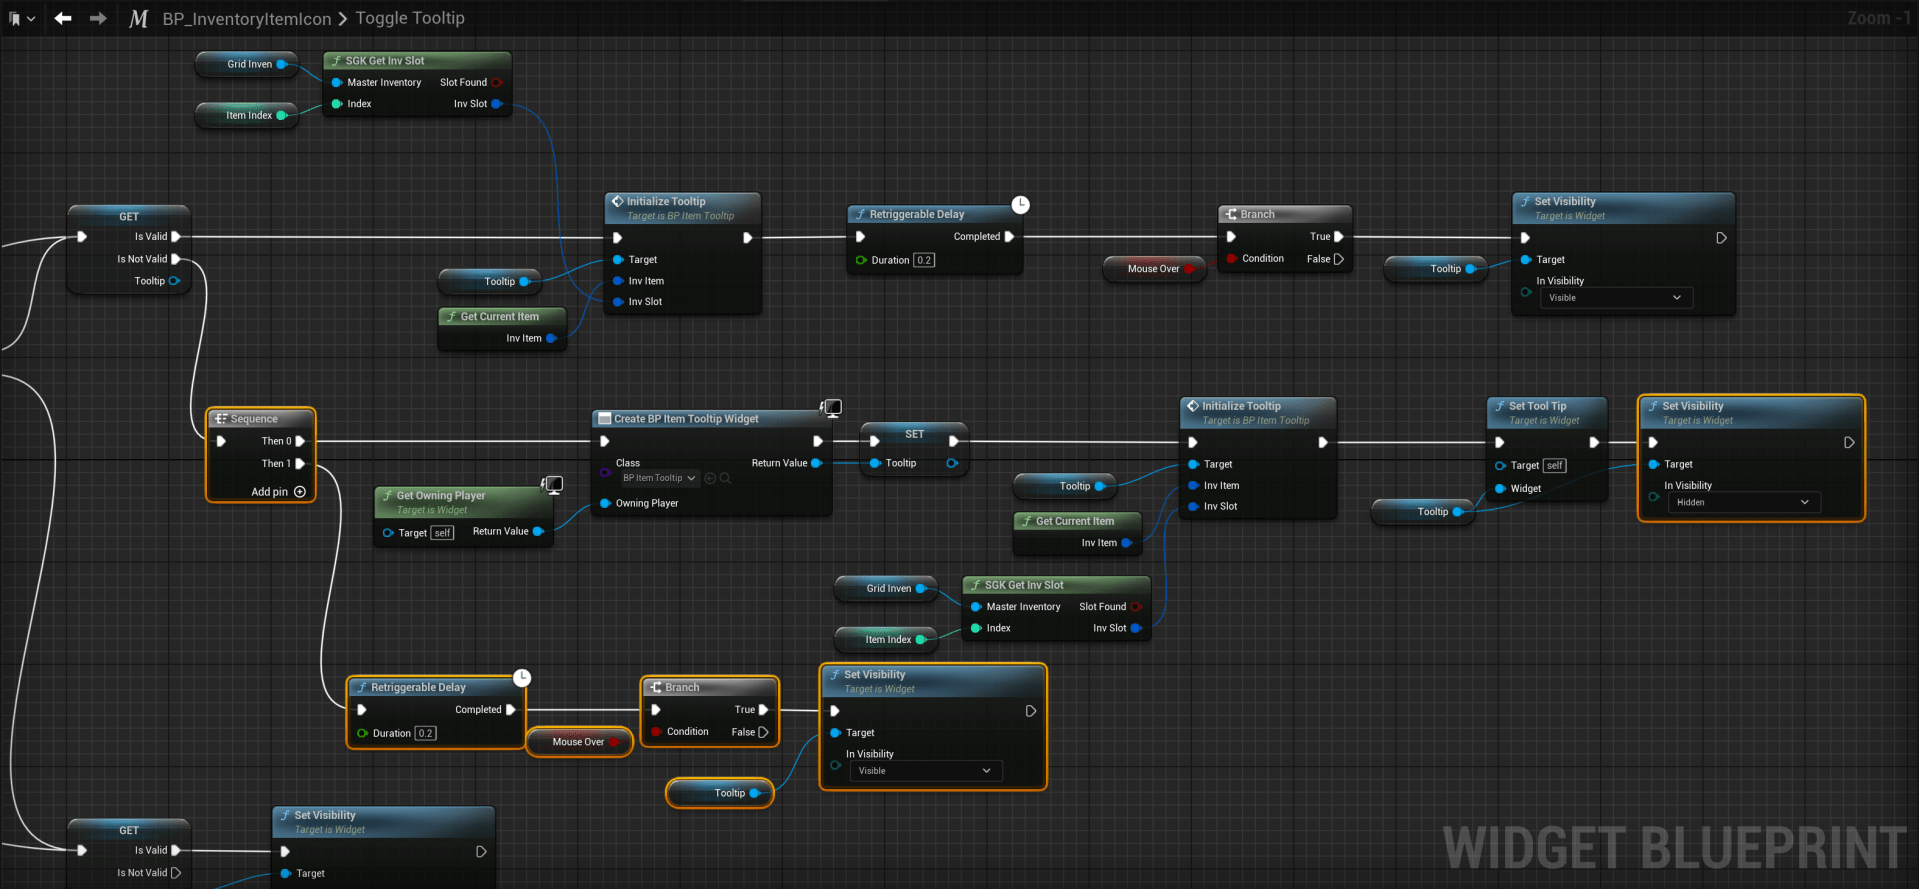Image resolution: width=1919 pixels, height=889 pixels.
Task: Select the Create BP Item Tooltip Widget node title
Action: pyautogui.click(x=686, y=419)
